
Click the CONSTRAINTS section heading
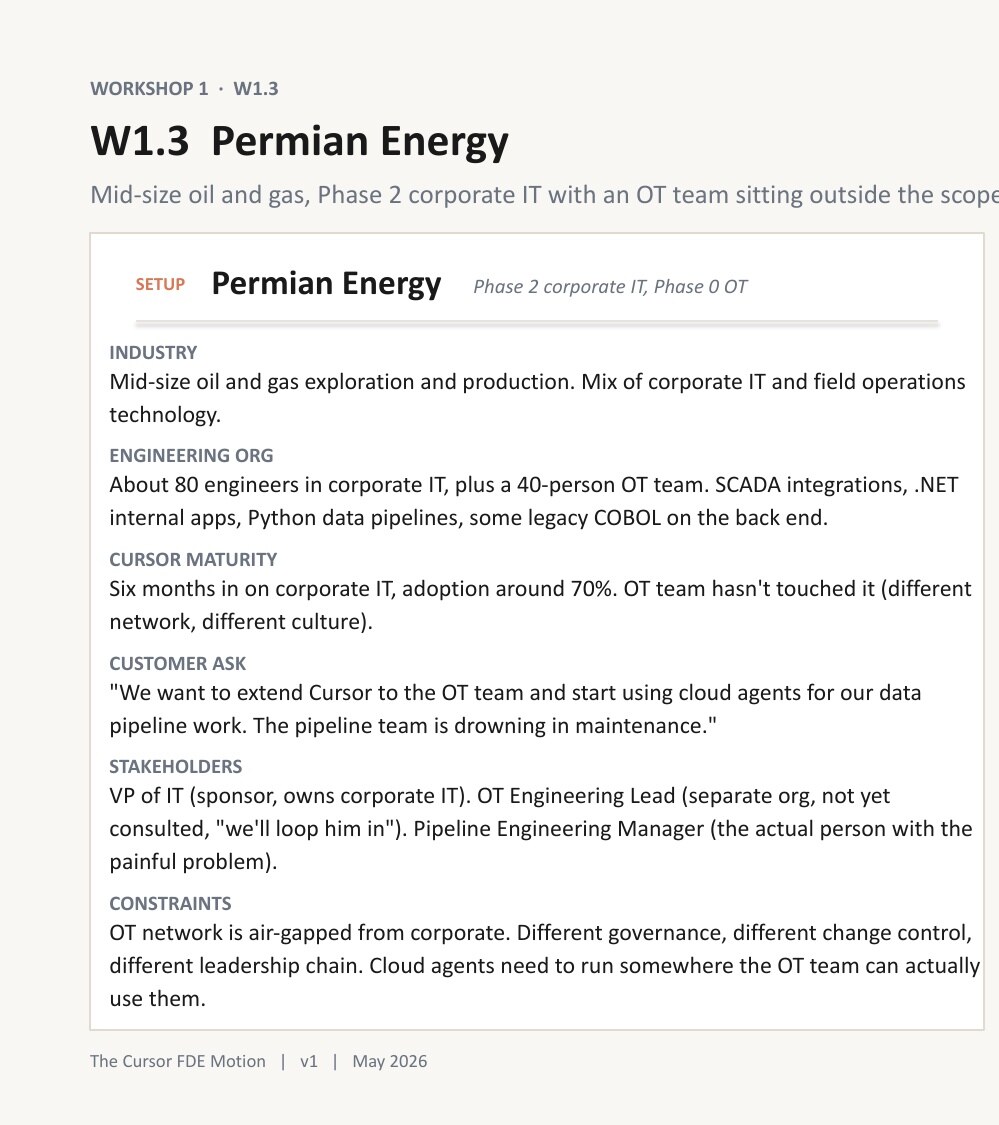170,903
